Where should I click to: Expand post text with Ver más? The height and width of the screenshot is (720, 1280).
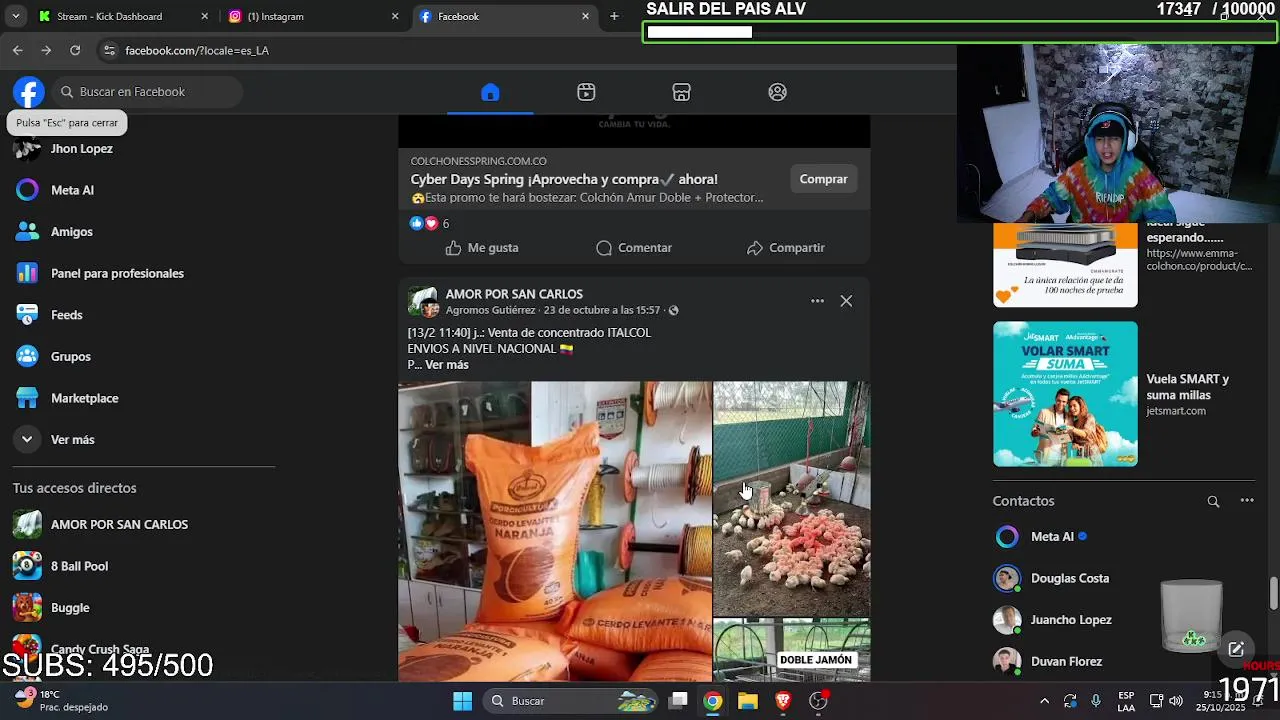(446, 365)
